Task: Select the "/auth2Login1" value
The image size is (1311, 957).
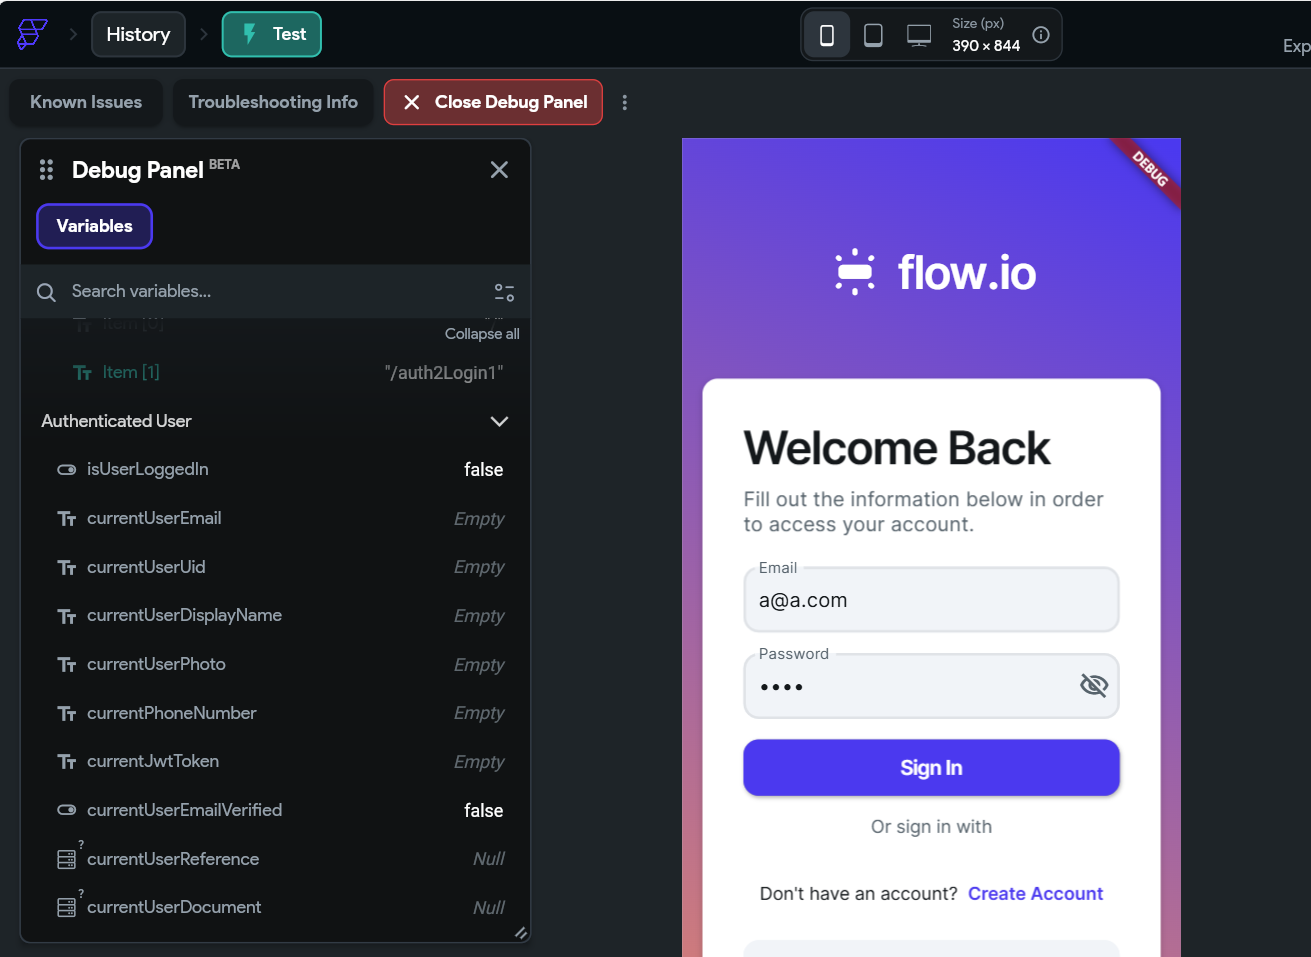Action: pyautogui.click(x=444, y=373)
